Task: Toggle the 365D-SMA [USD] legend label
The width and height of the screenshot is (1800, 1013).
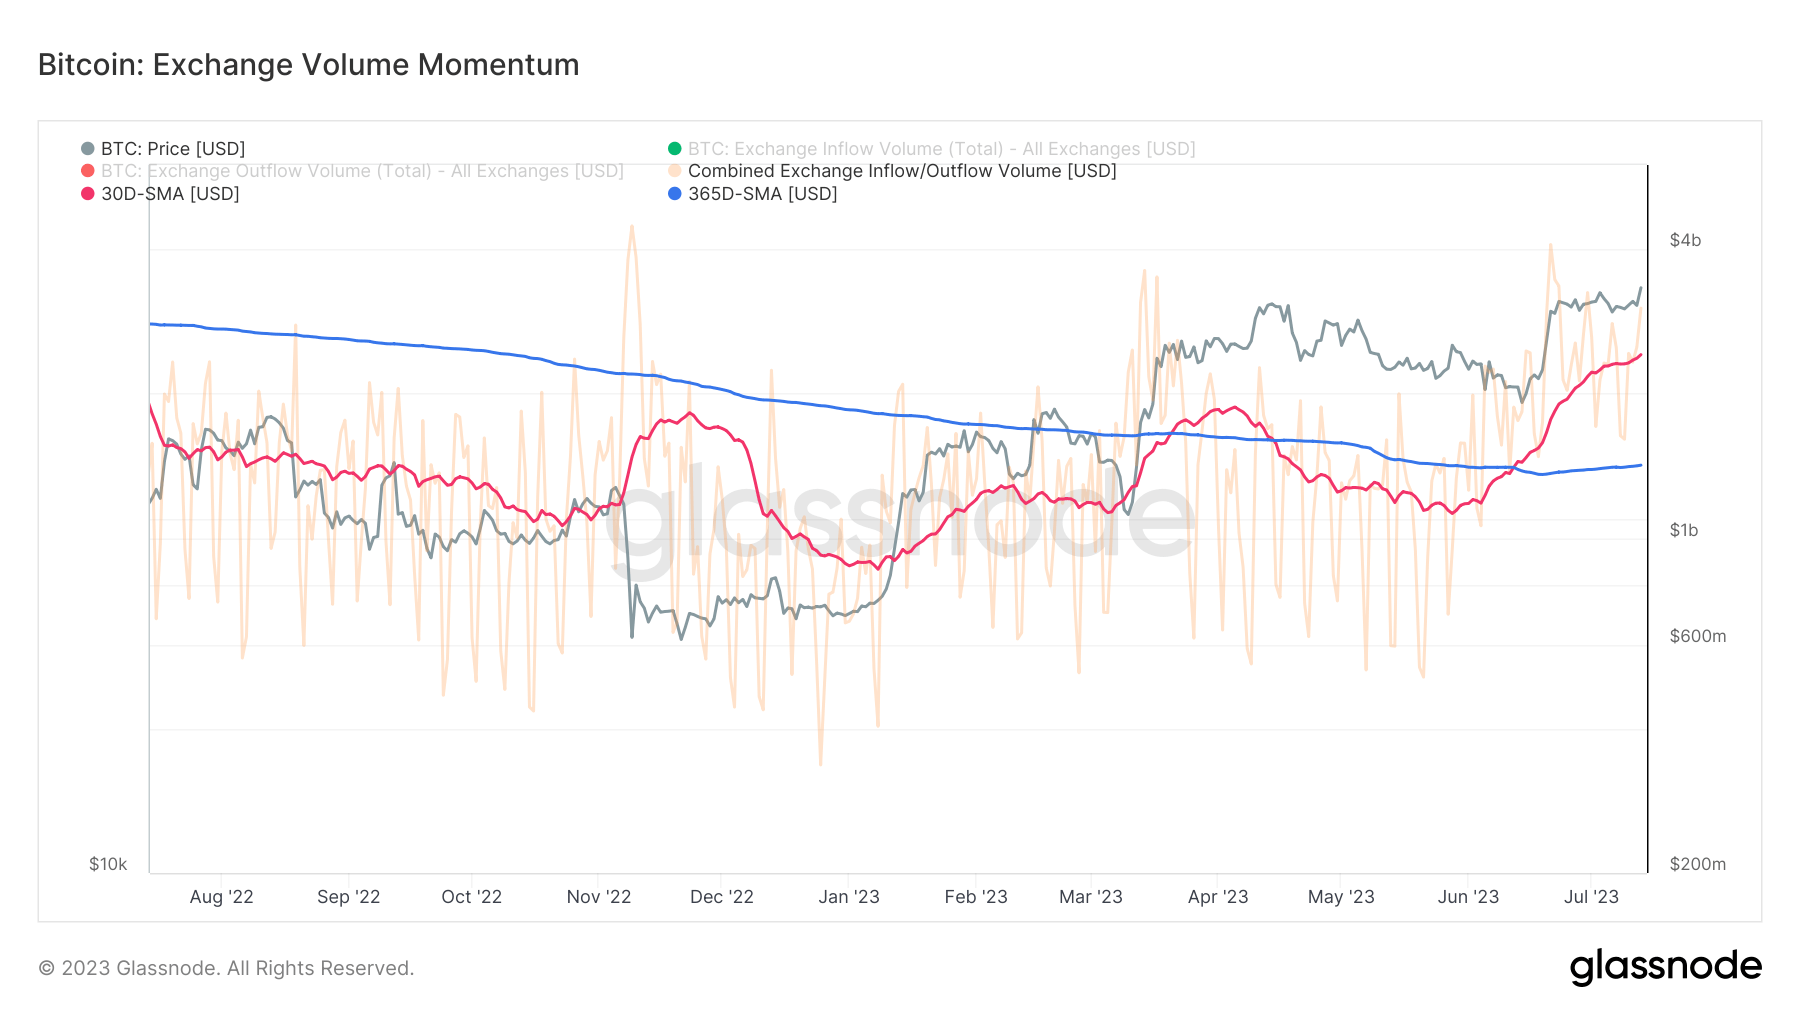Action: pos(763,194)
